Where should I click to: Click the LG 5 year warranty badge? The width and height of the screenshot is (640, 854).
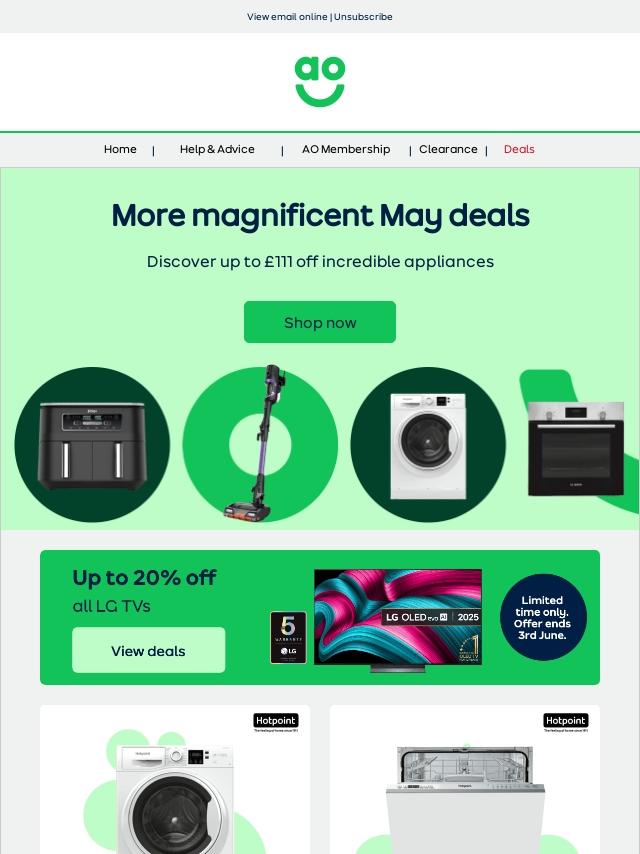tap(288, 637)
